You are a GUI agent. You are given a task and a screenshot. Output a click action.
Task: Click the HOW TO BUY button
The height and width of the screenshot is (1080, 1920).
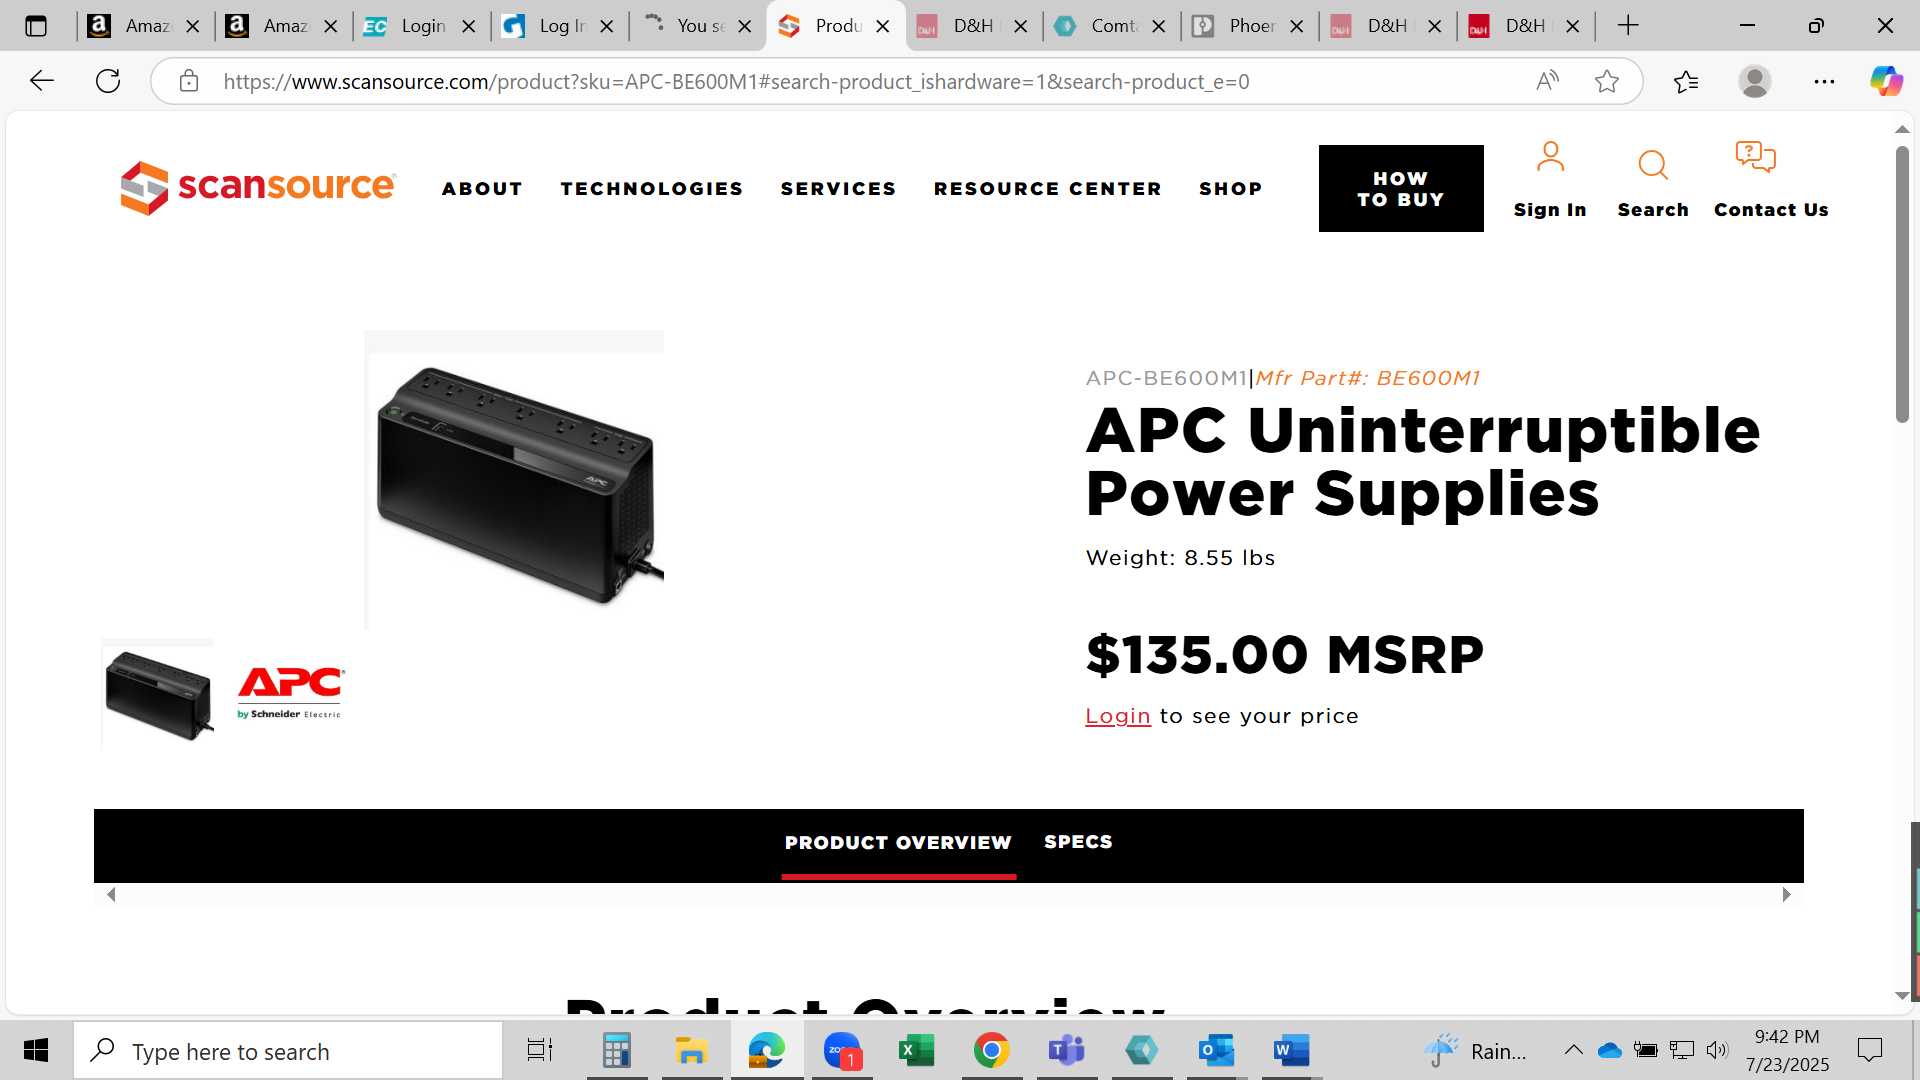1401,188
